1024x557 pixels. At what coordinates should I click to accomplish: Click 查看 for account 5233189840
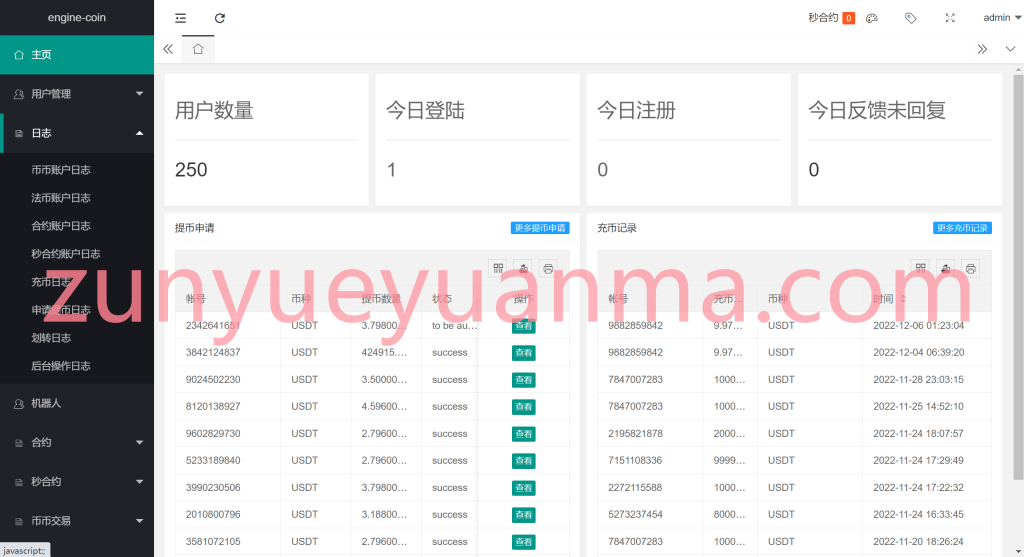(x=524, y=461)
